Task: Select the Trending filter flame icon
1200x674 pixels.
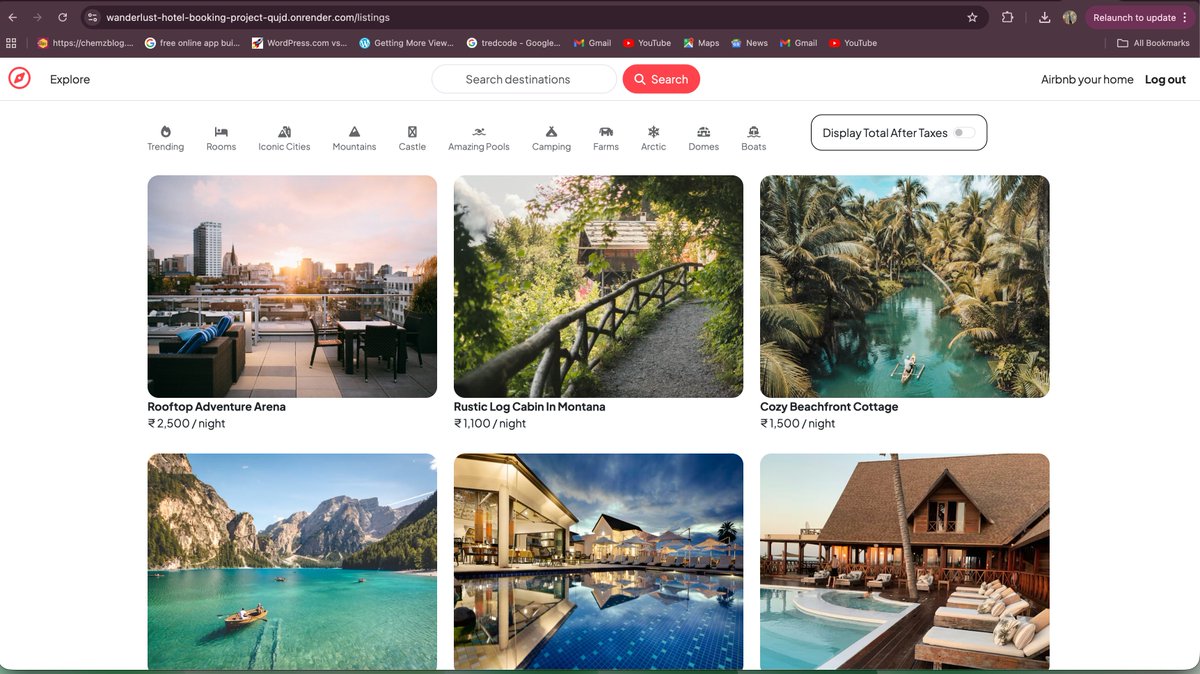Action: click(x=165, y=131)
